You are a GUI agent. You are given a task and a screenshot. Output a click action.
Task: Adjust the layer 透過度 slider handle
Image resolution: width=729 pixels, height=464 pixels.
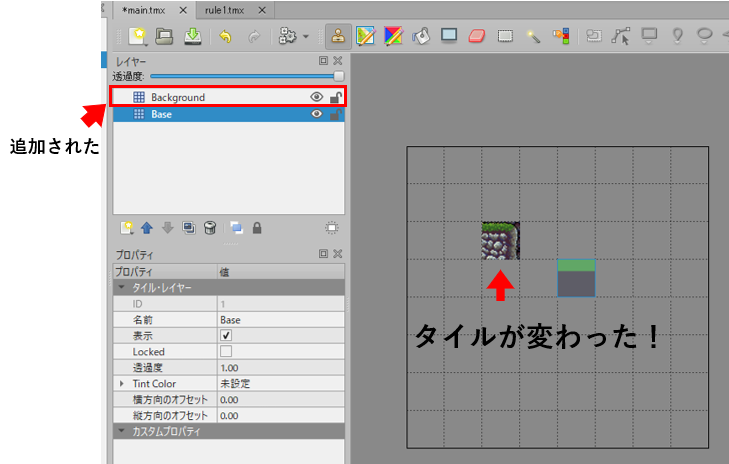(339, 76)
